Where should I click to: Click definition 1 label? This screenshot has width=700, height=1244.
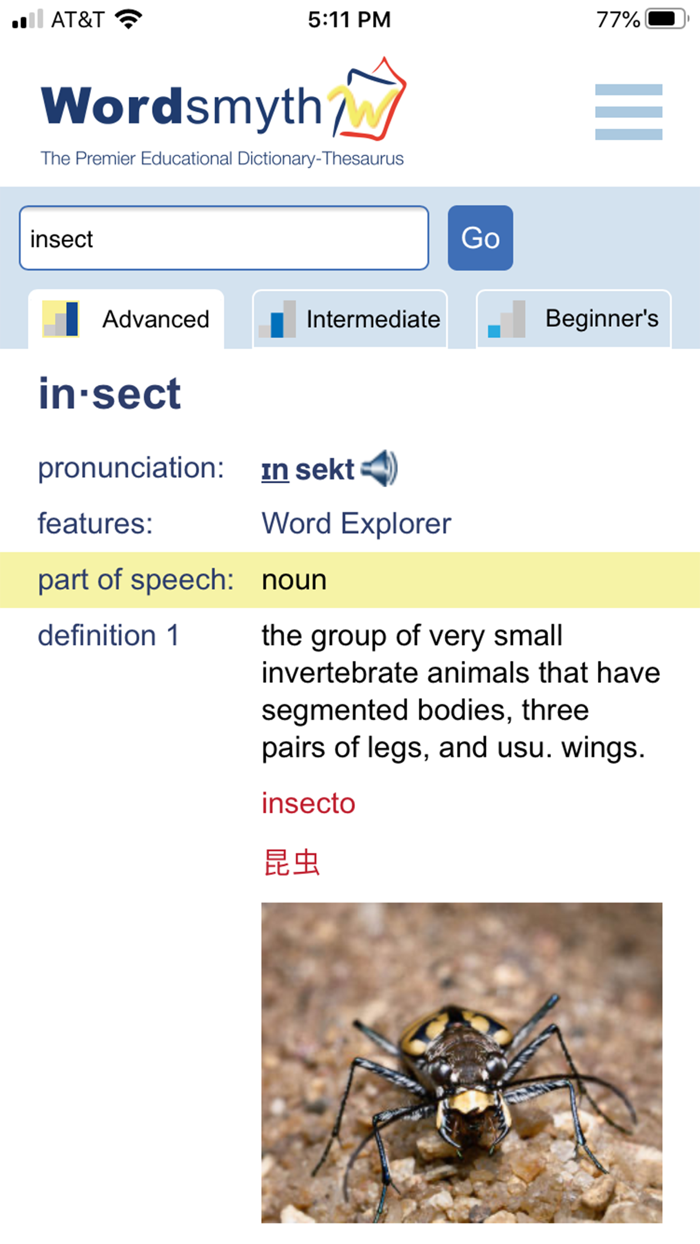(x=108, y=635)
